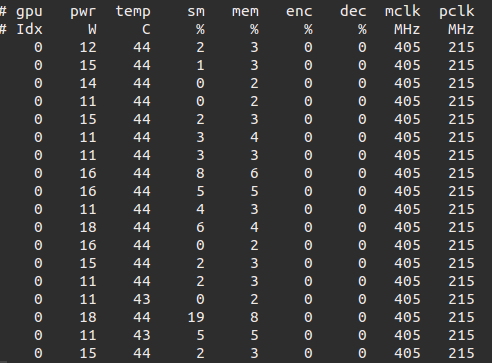This screenshot has width=492, height=363.
Task: Select gpu index 0 in the pwr 12 row
Action: click(x=38, y=47)
